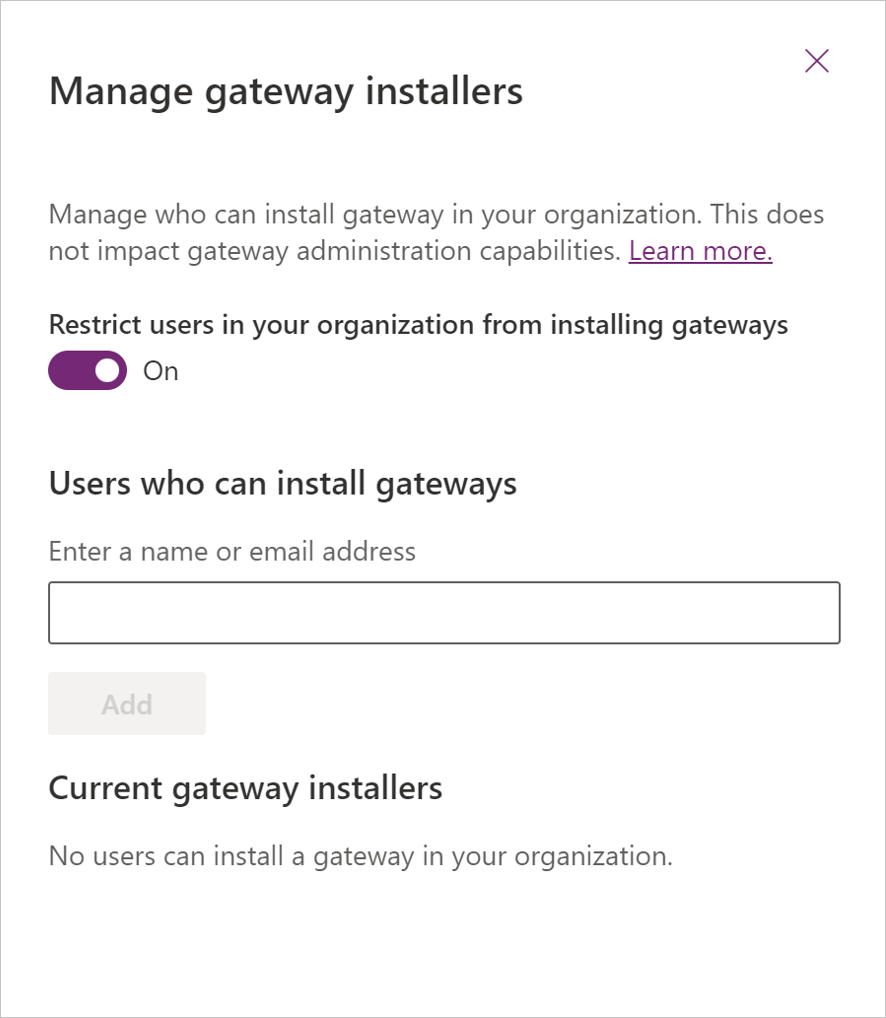Click the empty installers message text
The image size is (886, 1018).
pyautogui.click(x=360, y=856)
